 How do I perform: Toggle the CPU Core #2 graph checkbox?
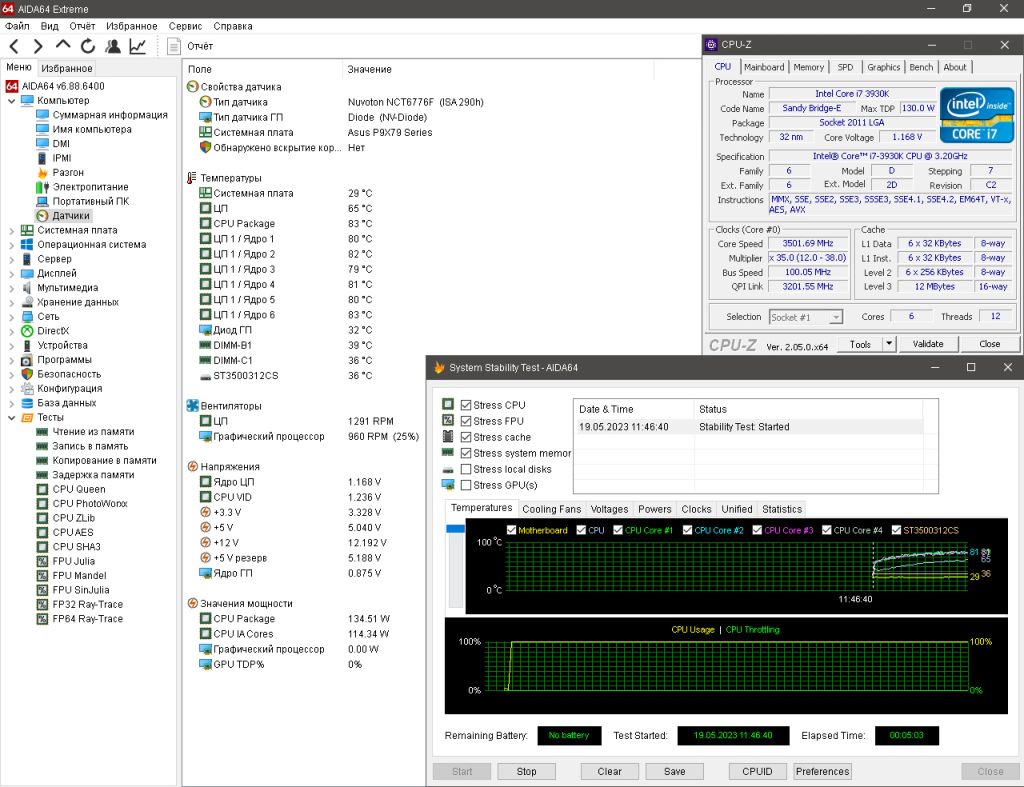click(x=687, y=530)
